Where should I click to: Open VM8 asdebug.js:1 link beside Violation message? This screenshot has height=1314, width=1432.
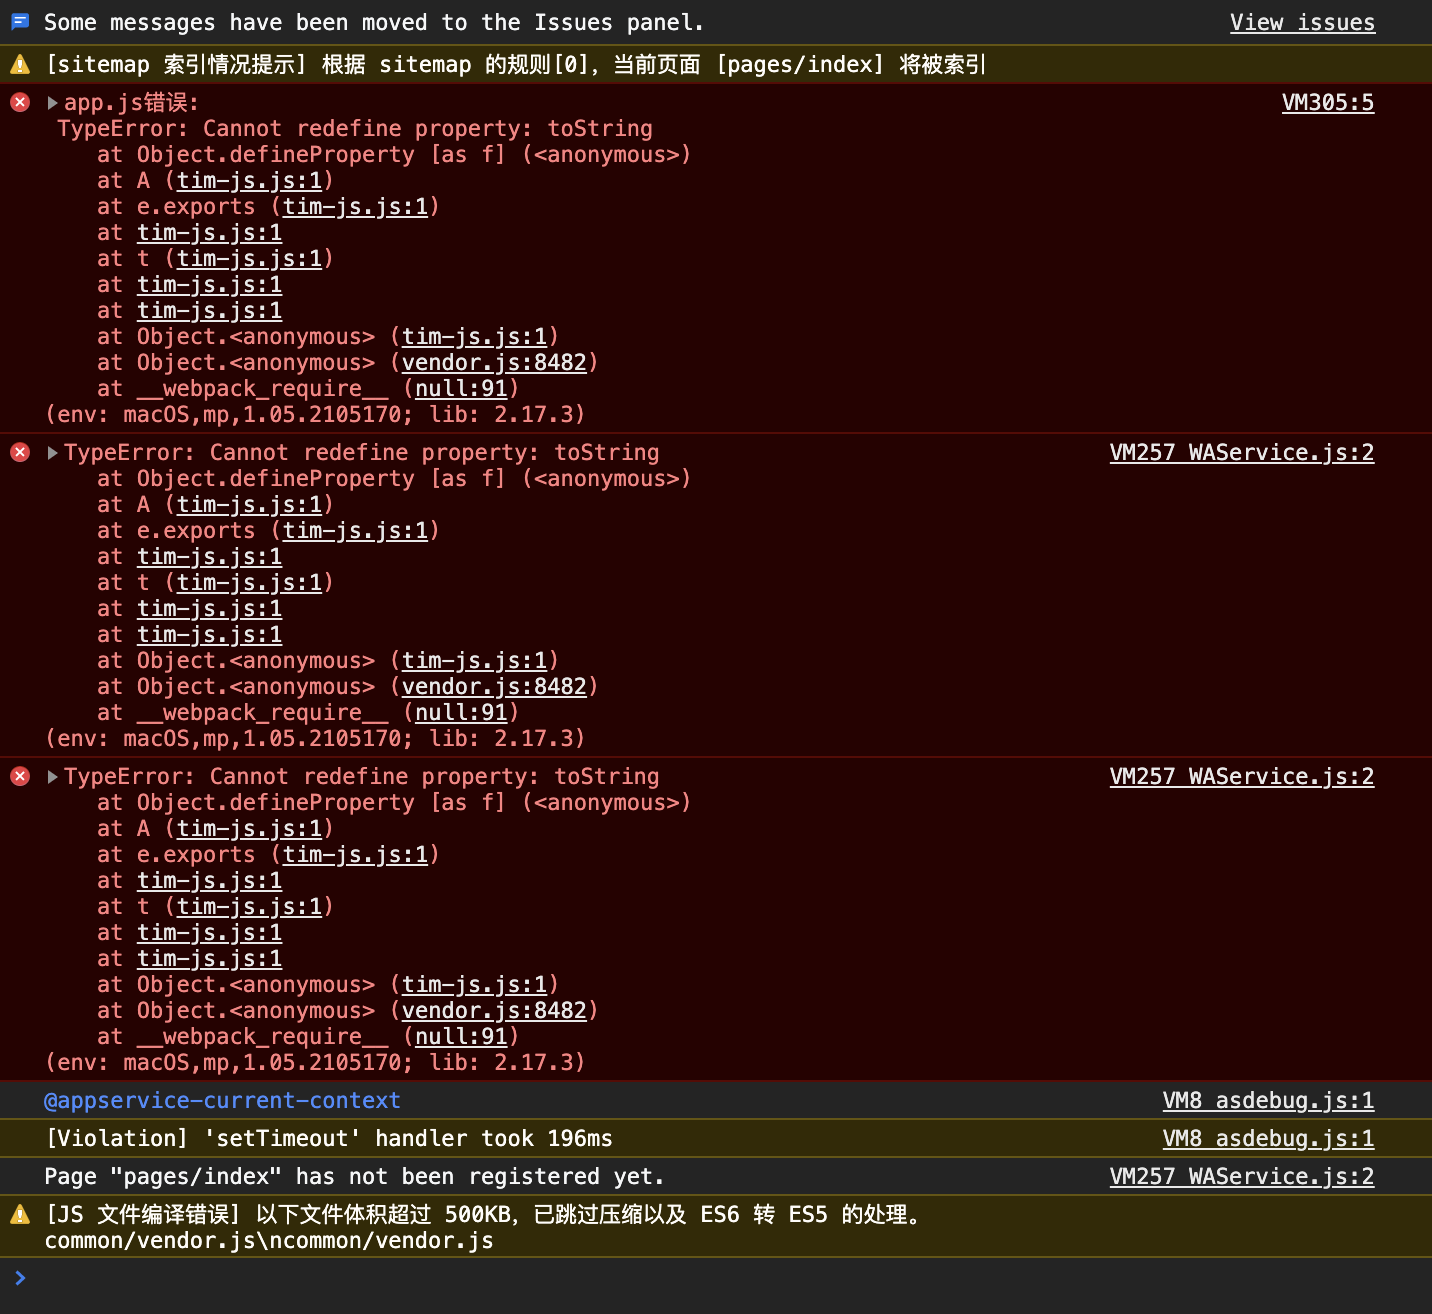[1268, 1138]
